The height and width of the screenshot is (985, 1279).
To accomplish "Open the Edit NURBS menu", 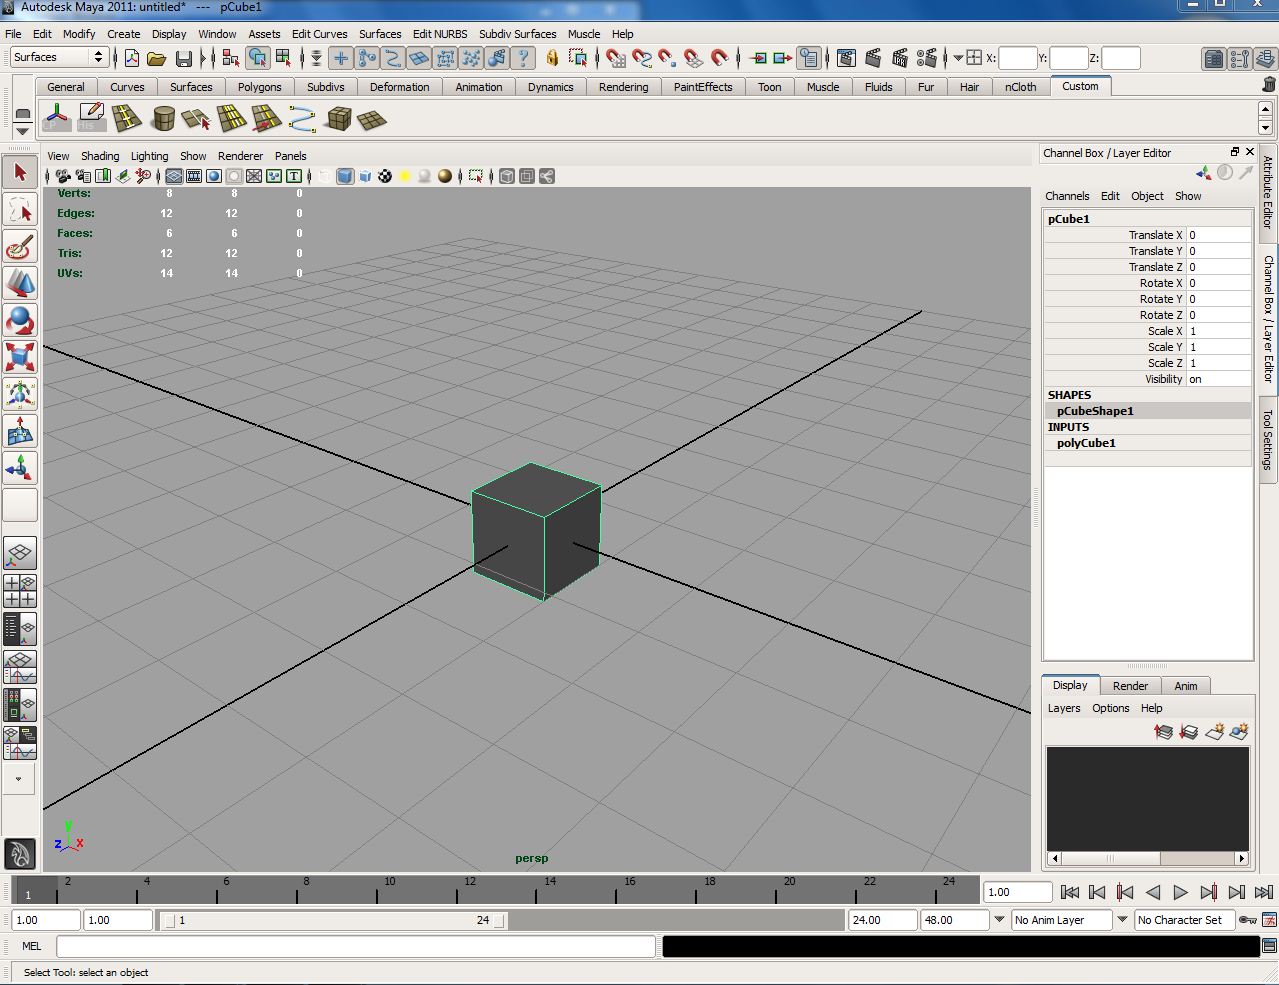I will point(440,34).
